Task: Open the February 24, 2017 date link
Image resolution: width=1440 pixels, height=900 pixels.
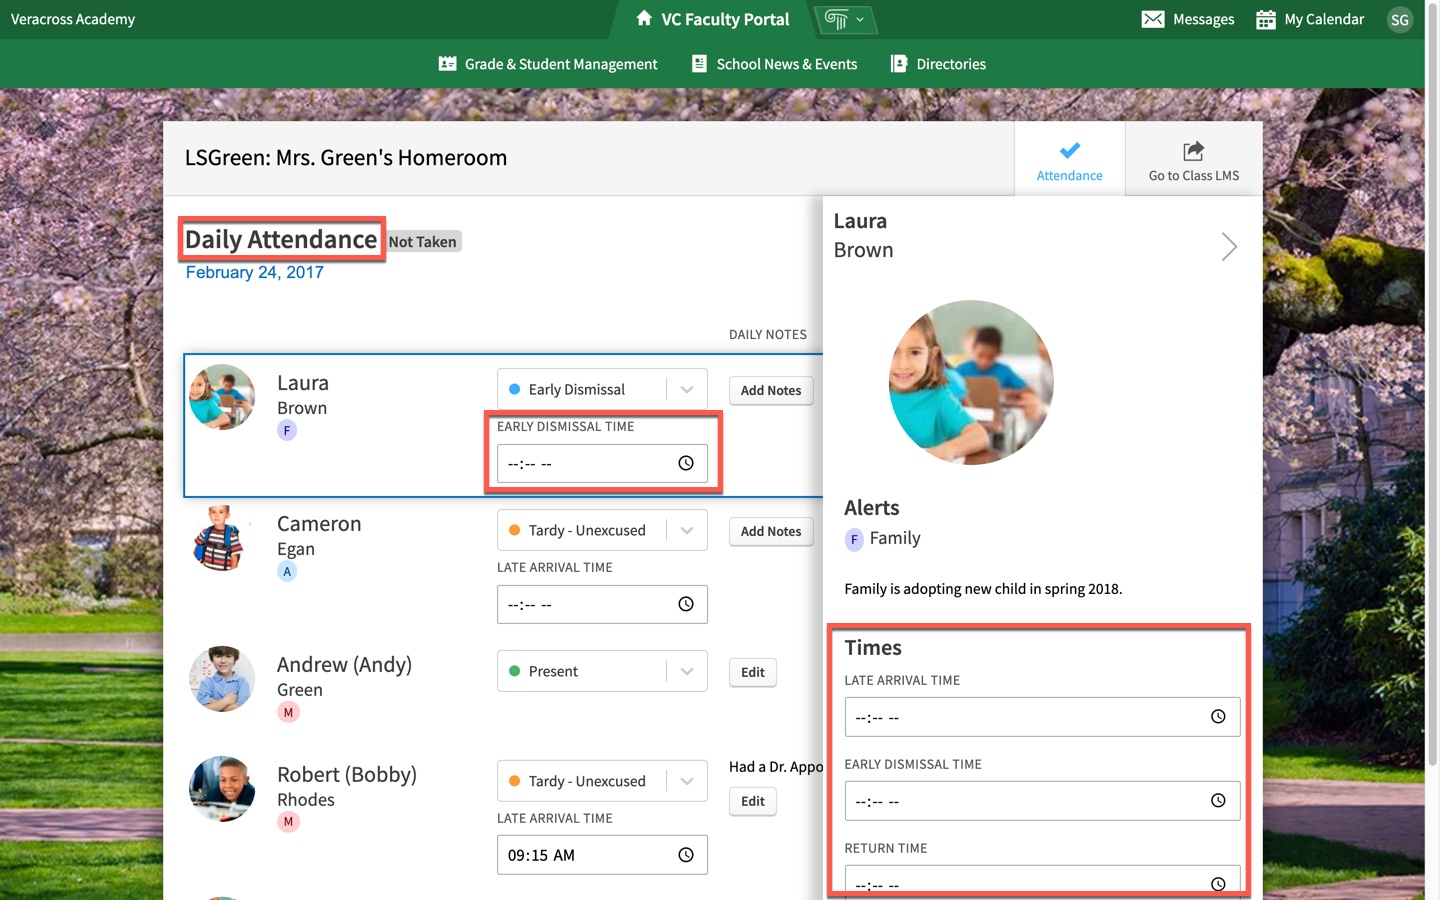Action: pos(253,272)
